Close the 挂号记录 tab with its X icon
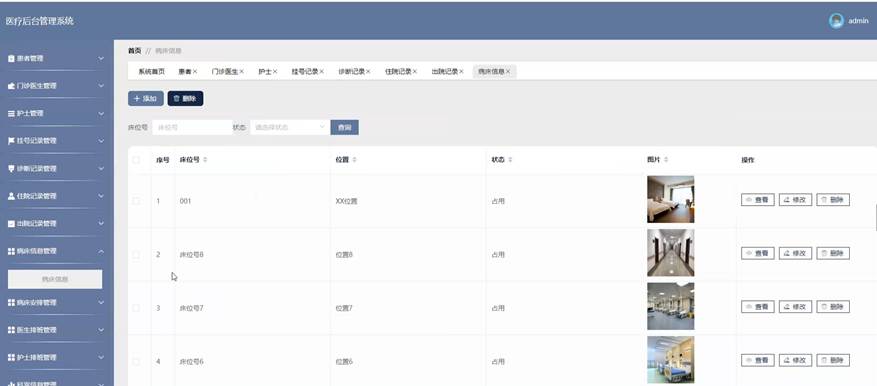Screen dimensions: 877x386 322,72
